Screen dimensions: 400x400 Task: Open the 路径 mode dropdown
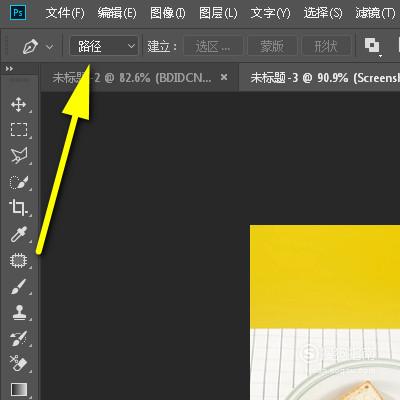coord(104,46)
